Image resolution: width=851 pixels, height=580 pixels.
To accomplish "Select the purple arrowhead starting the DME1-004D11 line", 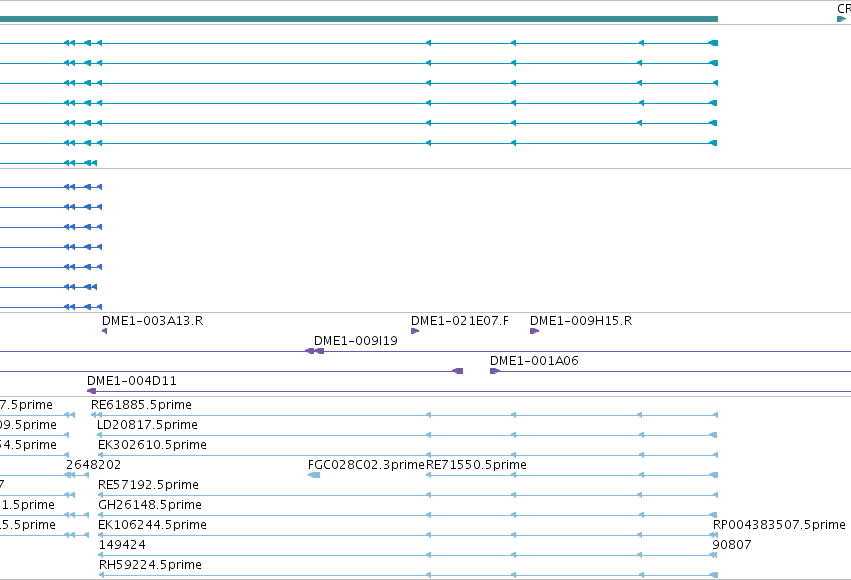I will tap(92, 391).
